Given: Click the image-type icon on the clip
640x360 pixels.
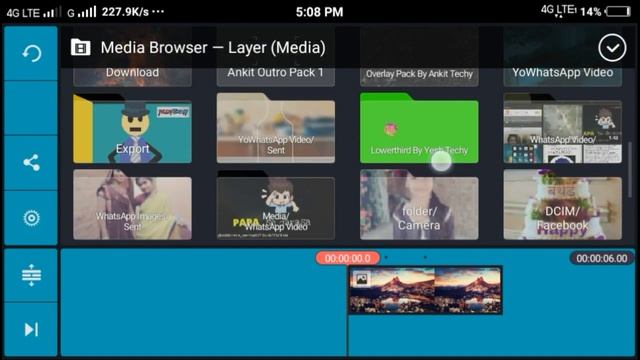Looking at the screenshot, I should 362,279.
